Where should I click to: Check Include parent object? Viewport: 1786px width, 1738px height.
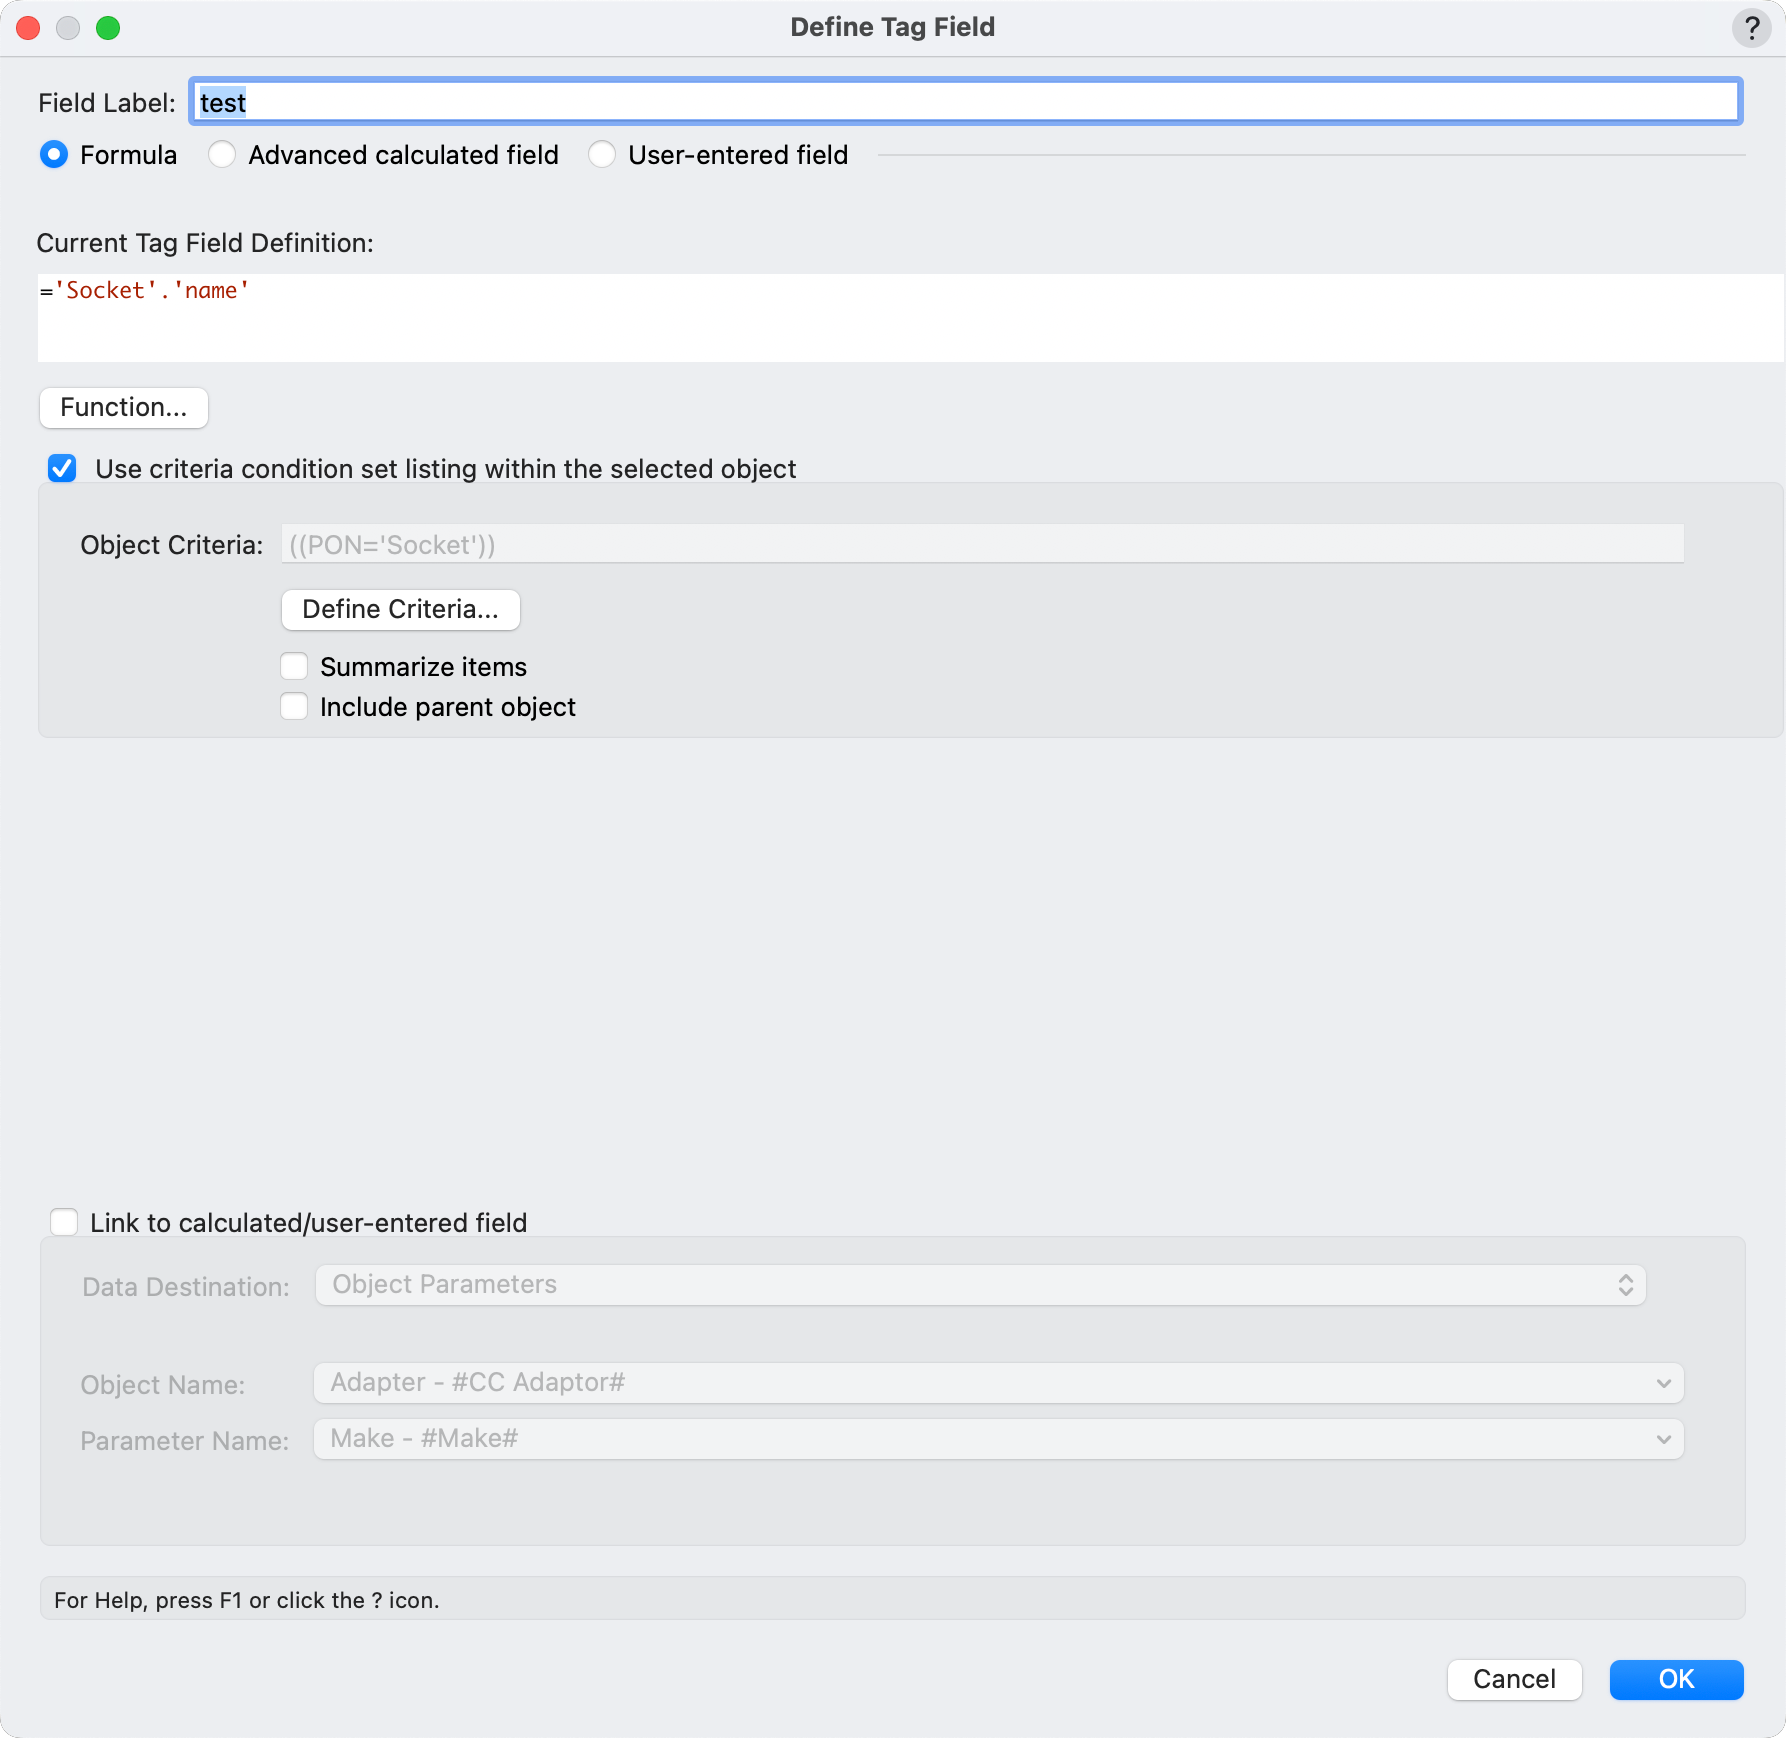294,707
